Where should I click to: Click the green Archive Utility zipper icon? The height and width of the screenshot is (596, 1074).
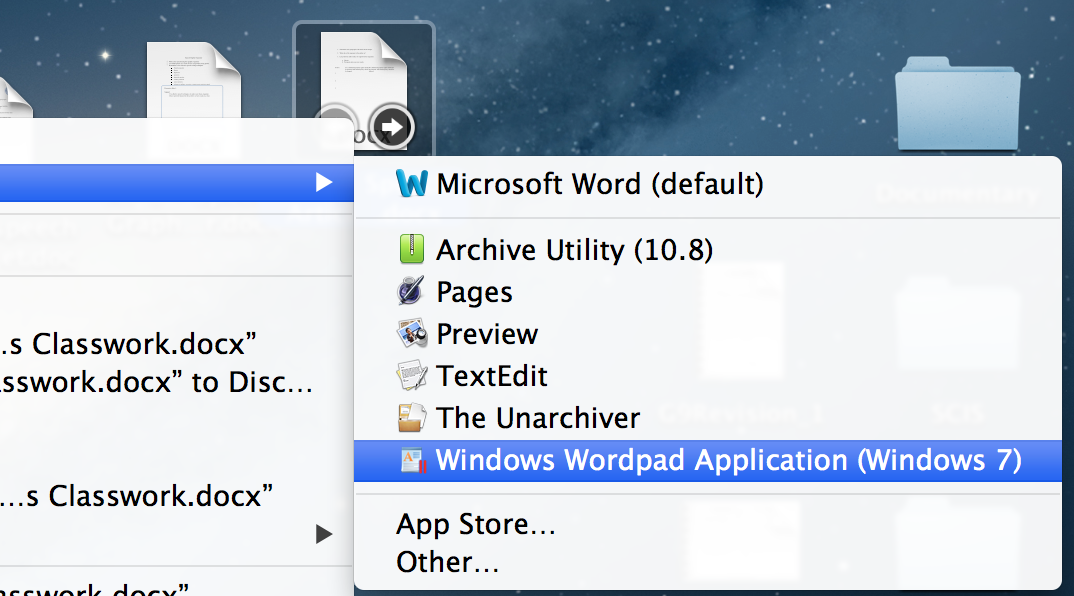coord(412,249)
